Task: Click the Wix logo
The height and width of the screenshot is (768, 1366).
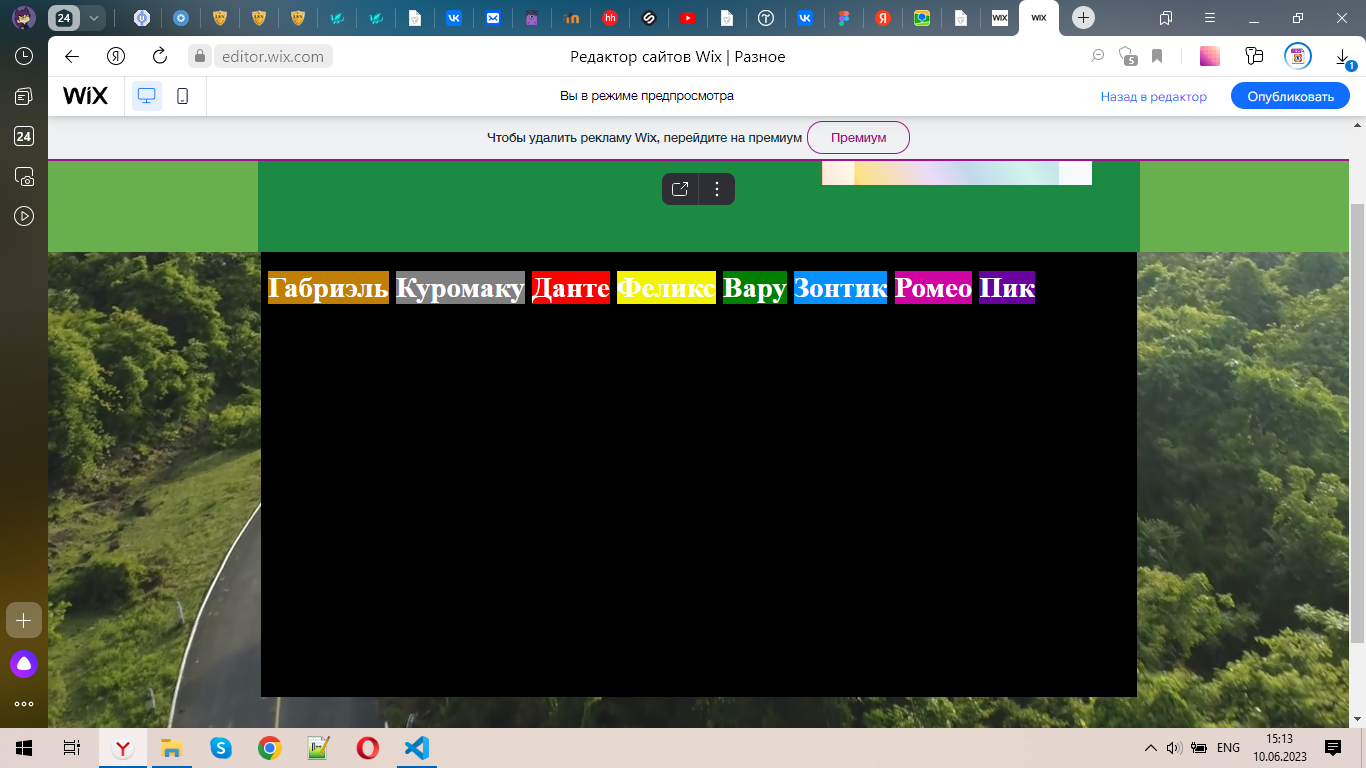Action: (85, 96)
